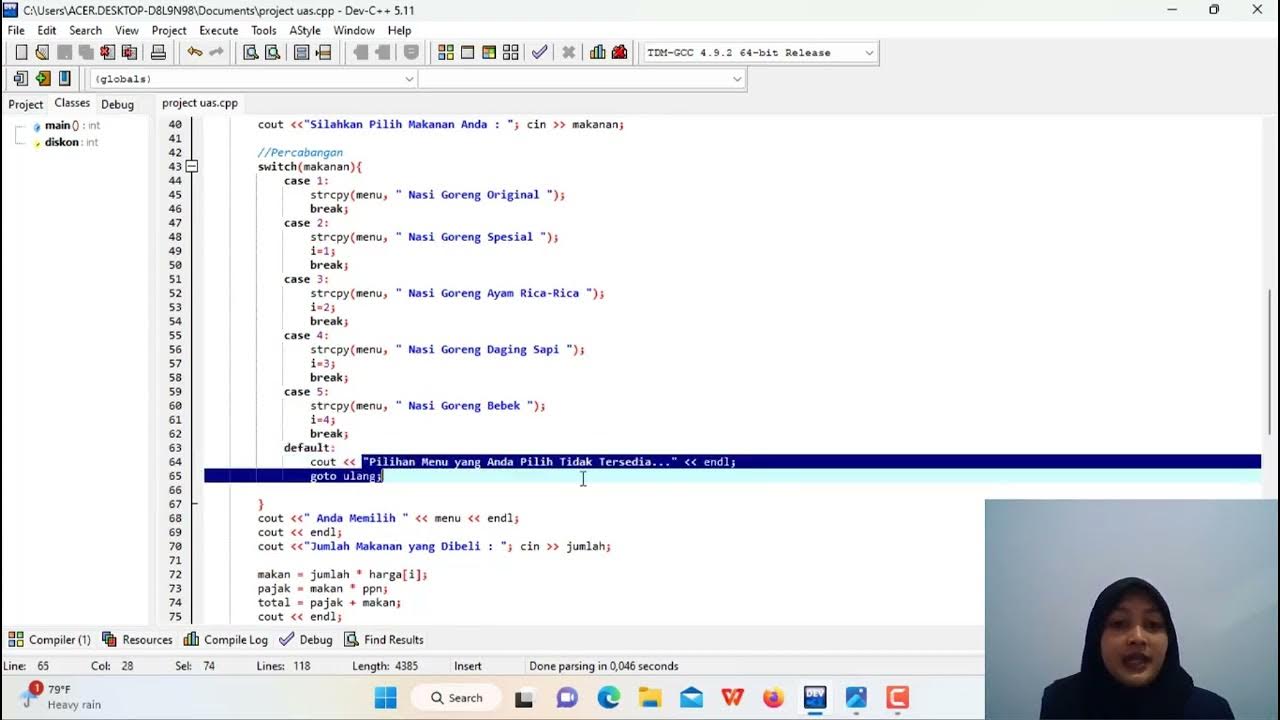This screenshot has height=720, width=1280.
Task: Click the Delete Profiling Information icon
Action: coord(619,52)
